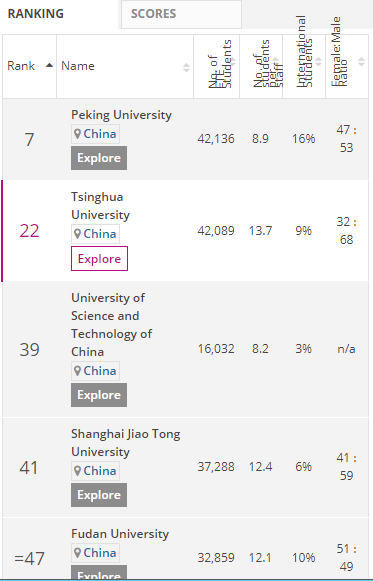Switch to the SCORES tab
Image resolution: width=373 pixels, height=581 pixels.
point(181,14)
